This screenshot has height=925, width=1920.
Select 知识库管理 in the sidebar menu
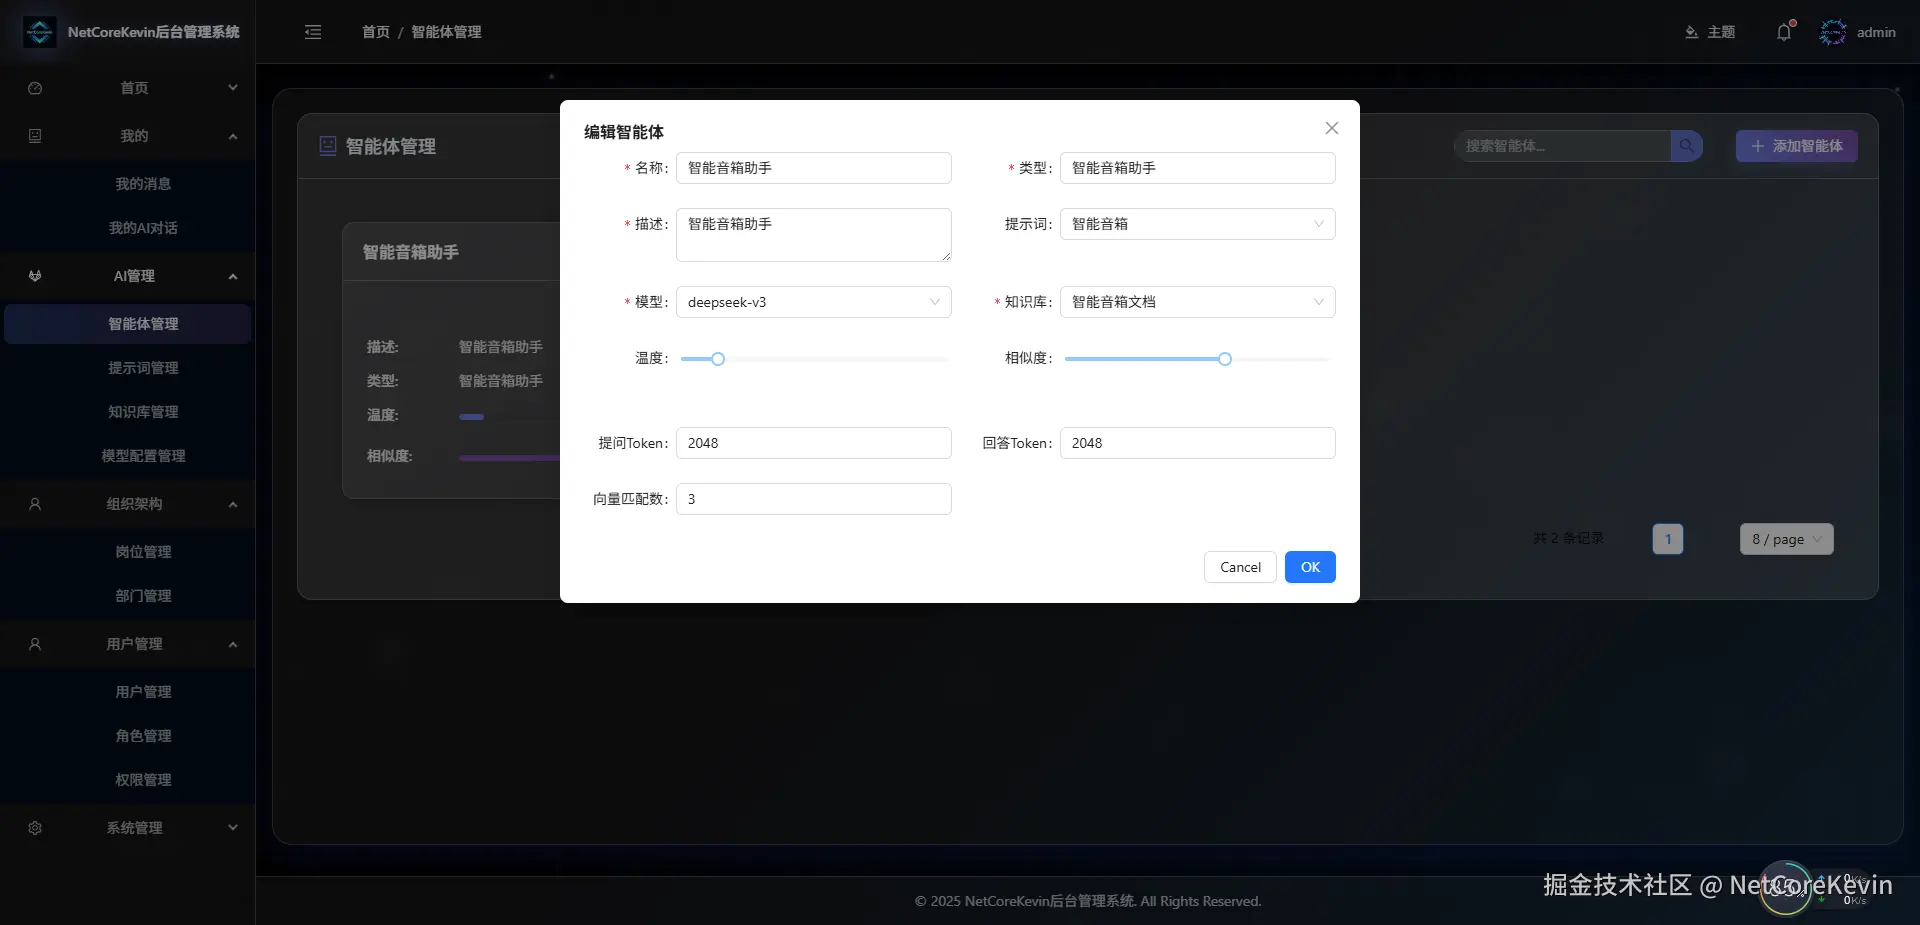[144, 411]
